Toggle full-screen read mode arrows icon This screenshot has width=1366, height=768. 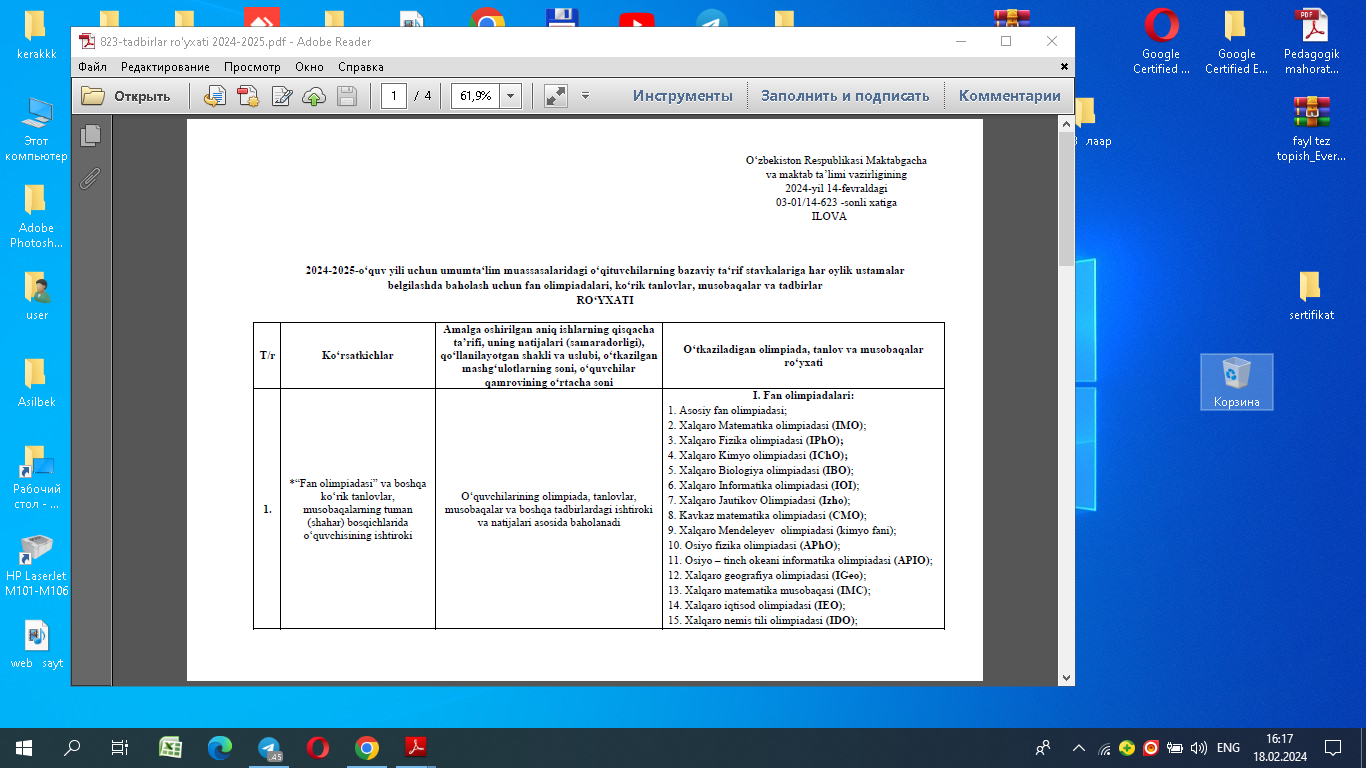556,96
